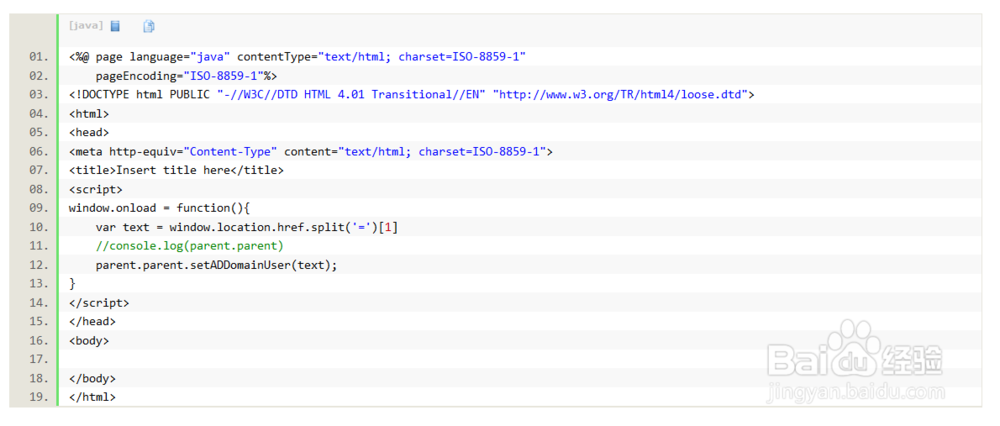Click the closing </head> tag line
Viewport: 1000px width, 426px height.
click(92, 321)
